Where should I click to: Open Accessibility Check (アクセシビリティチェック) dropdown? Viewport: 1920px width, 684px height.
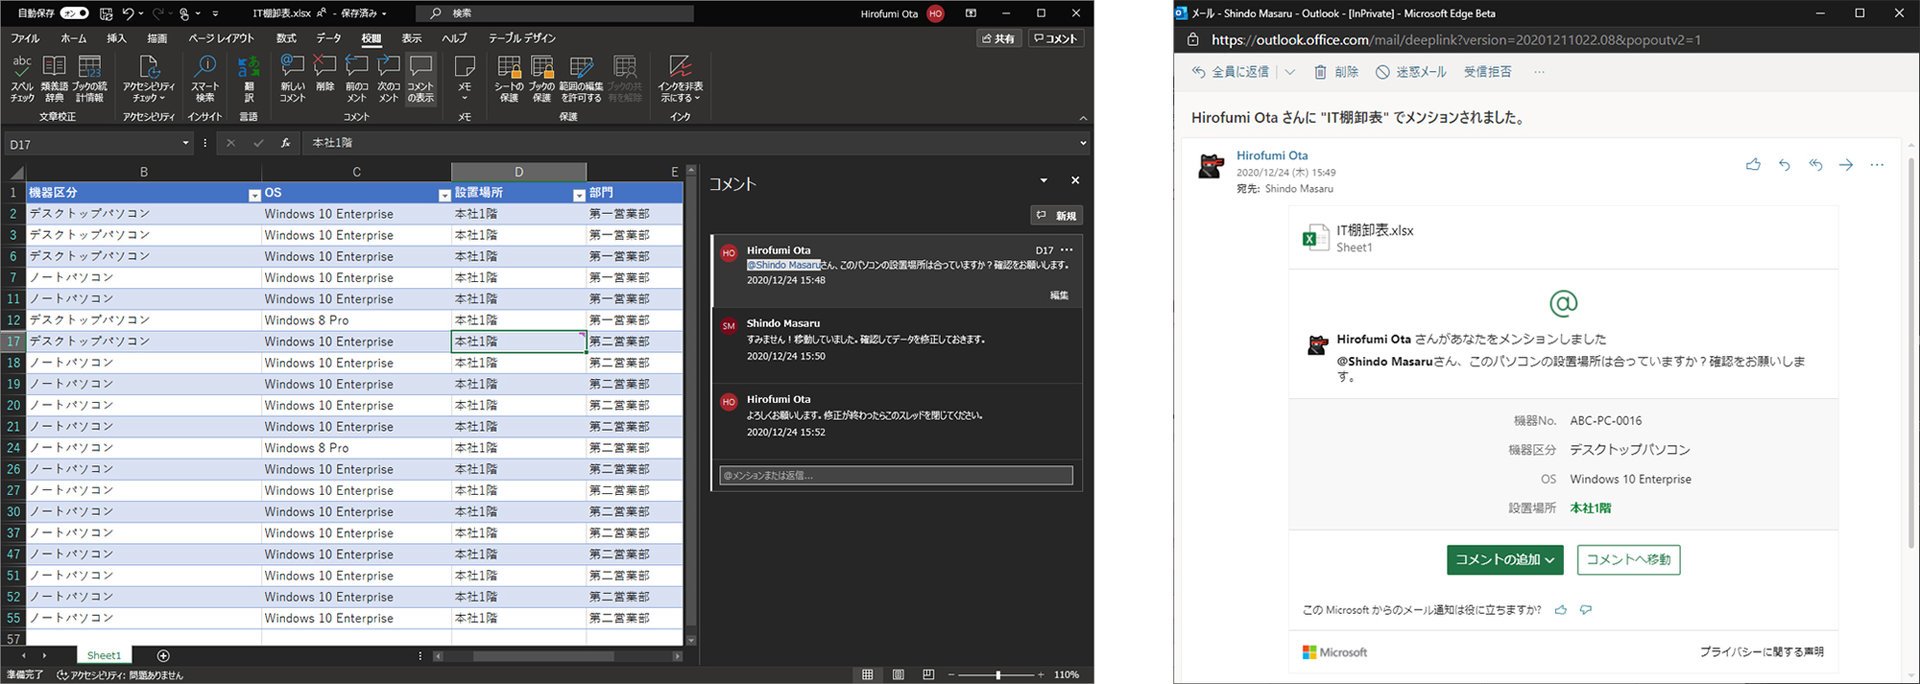tap(149, 79)
